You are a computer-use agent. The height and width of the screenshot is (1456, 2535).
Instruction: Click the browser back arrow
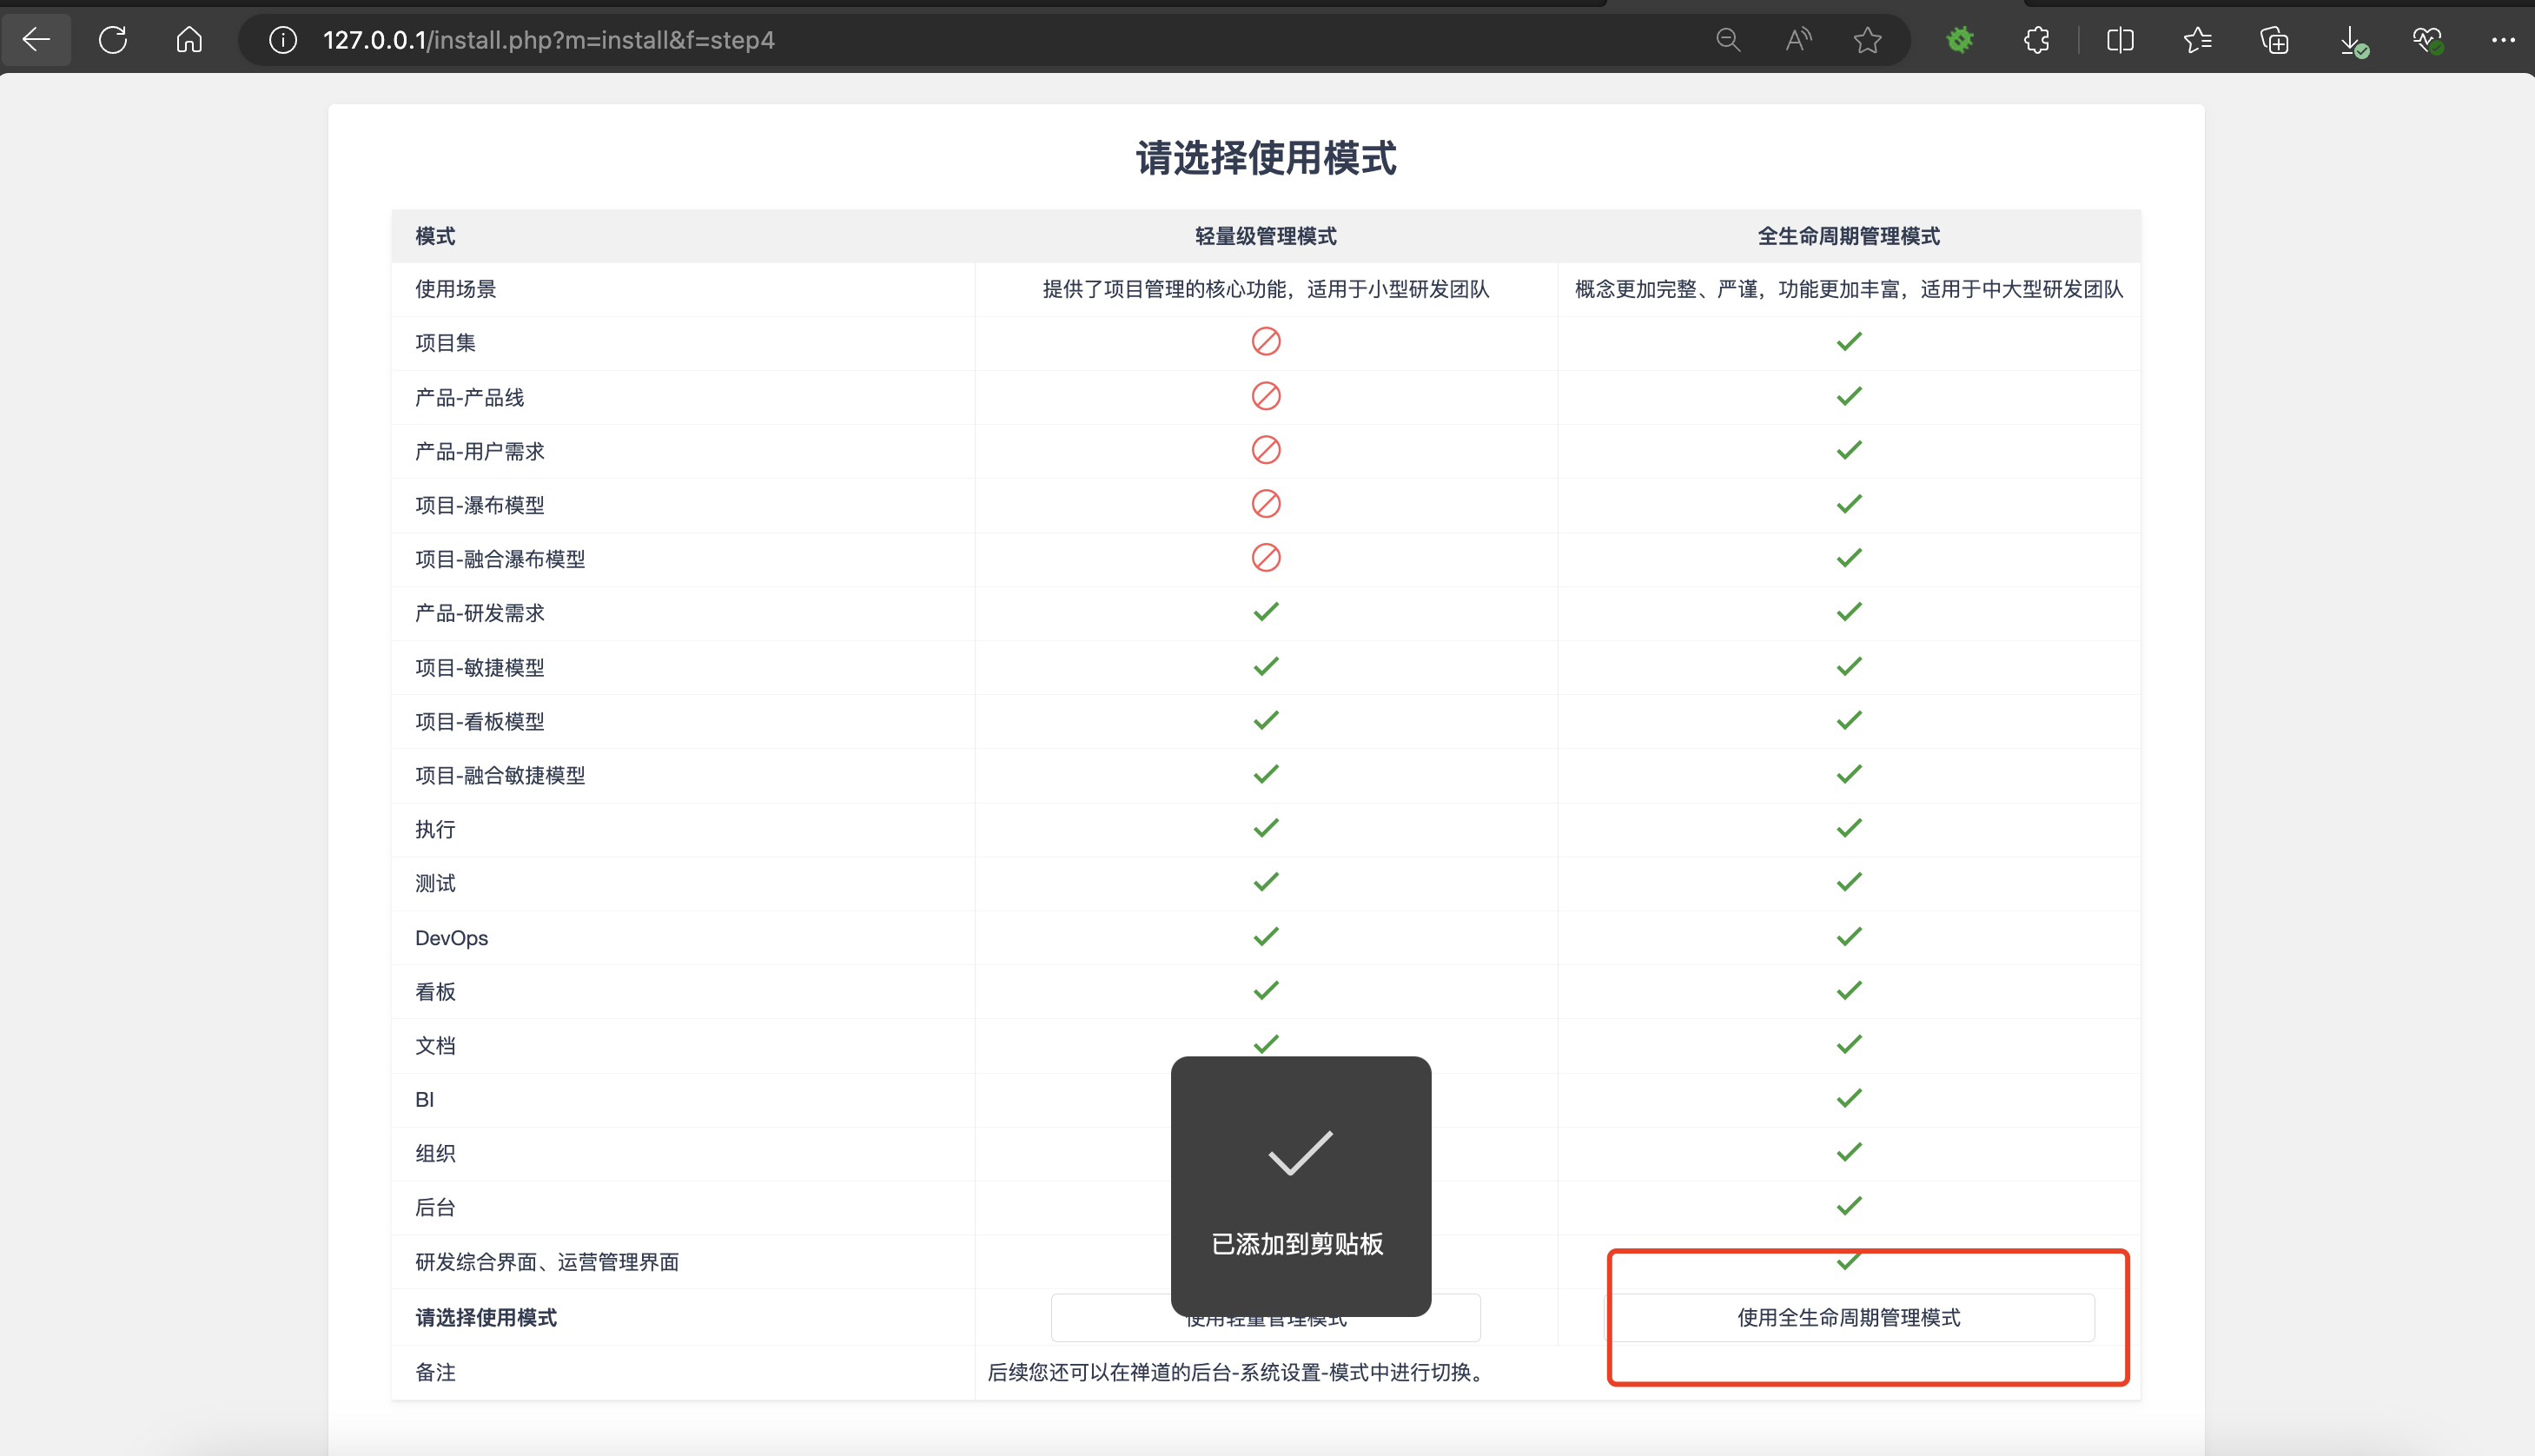click(x=37, y=40)
